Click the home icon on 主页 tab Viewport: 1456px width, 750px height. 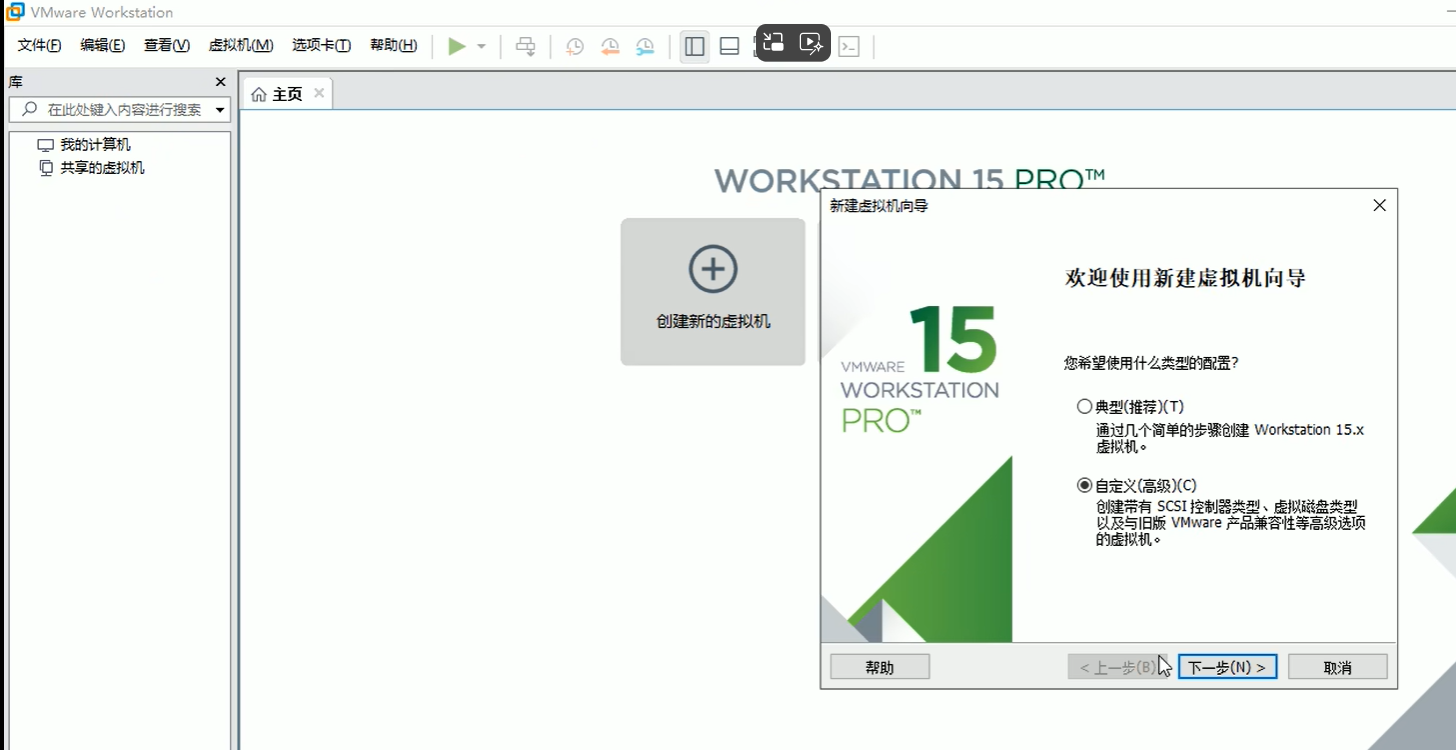coord(259,94)
